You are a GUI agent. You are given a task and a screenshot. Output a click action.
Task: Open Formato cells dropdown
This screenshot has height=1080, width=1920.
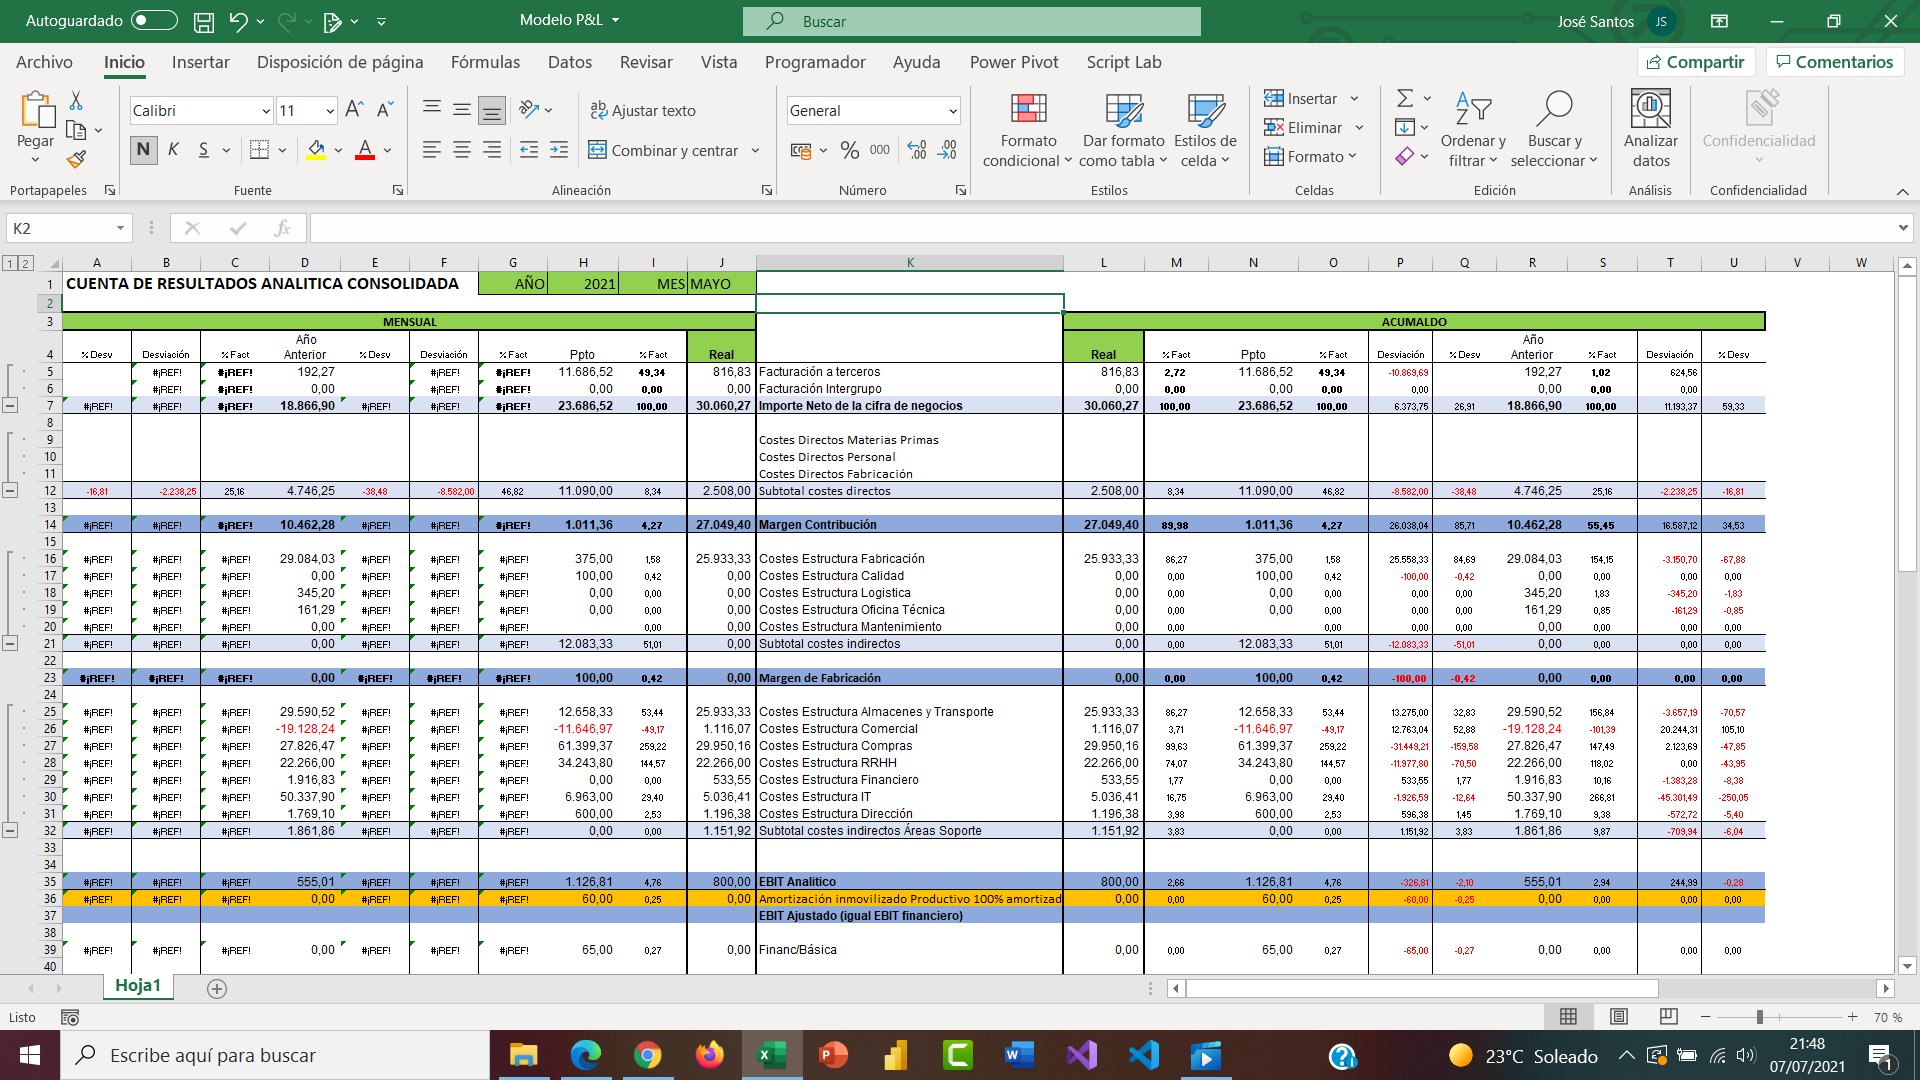1310,156
